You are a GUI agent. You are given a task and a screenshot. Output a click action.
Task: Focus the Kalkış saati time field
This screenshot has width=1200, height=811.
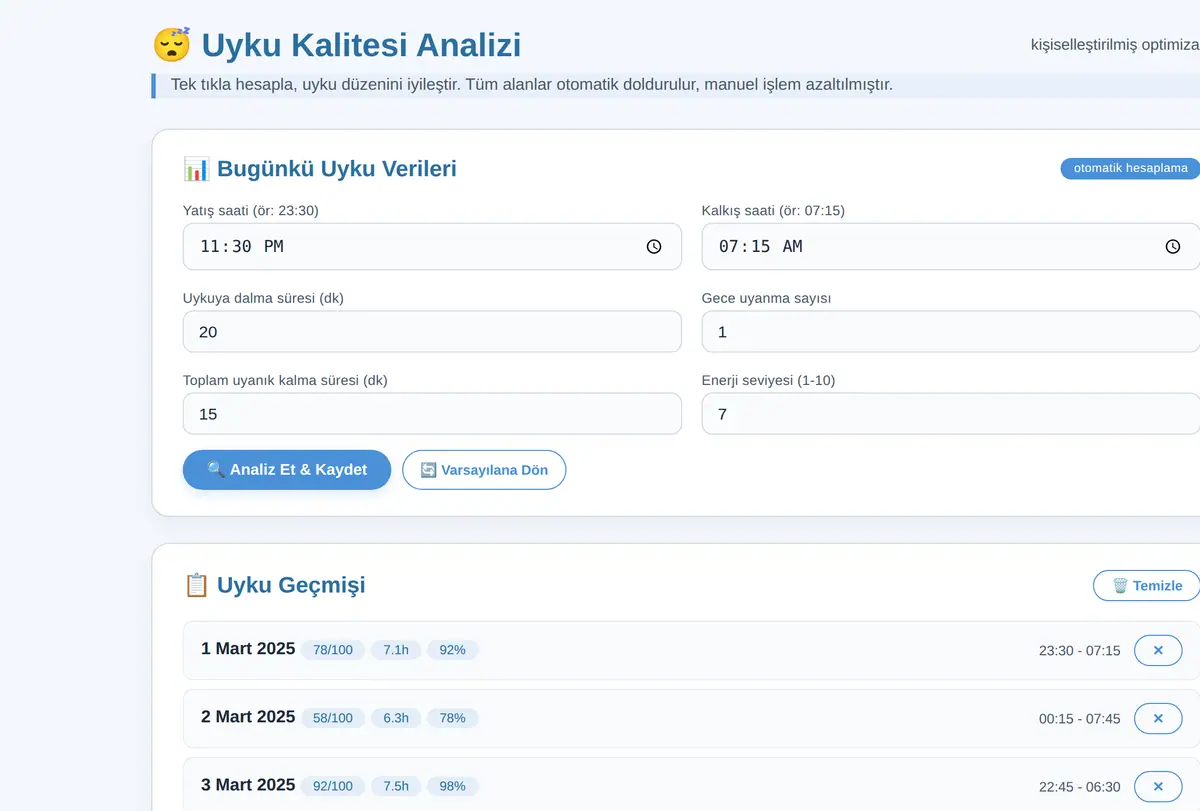[x=950, y=246]
